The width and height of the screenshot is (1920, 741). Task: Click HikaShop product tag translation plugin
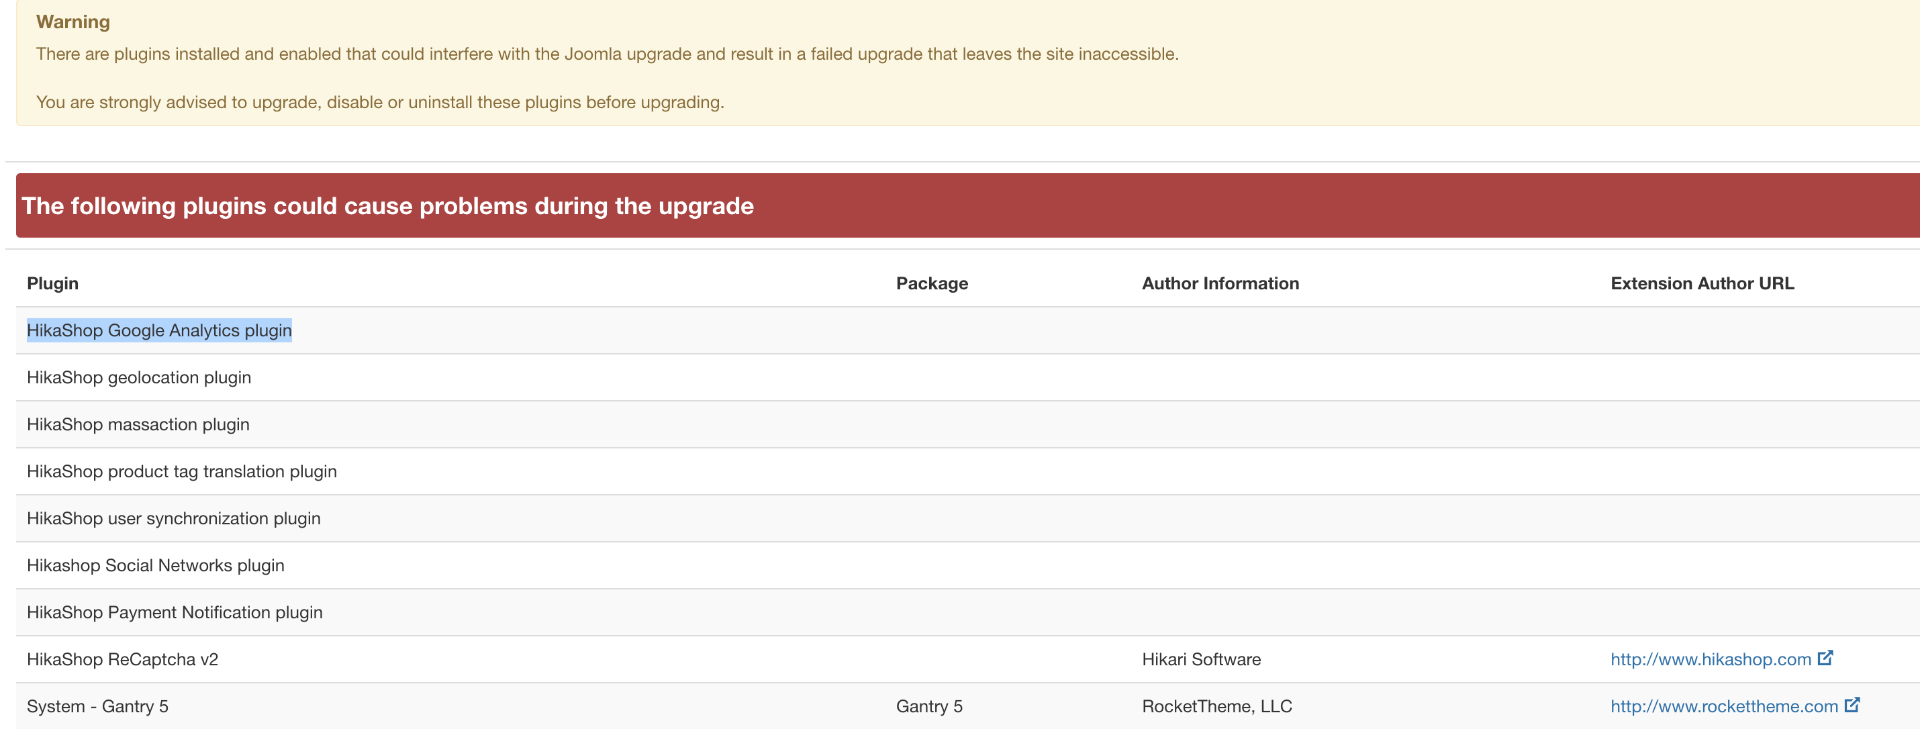[x=182, y=472]
